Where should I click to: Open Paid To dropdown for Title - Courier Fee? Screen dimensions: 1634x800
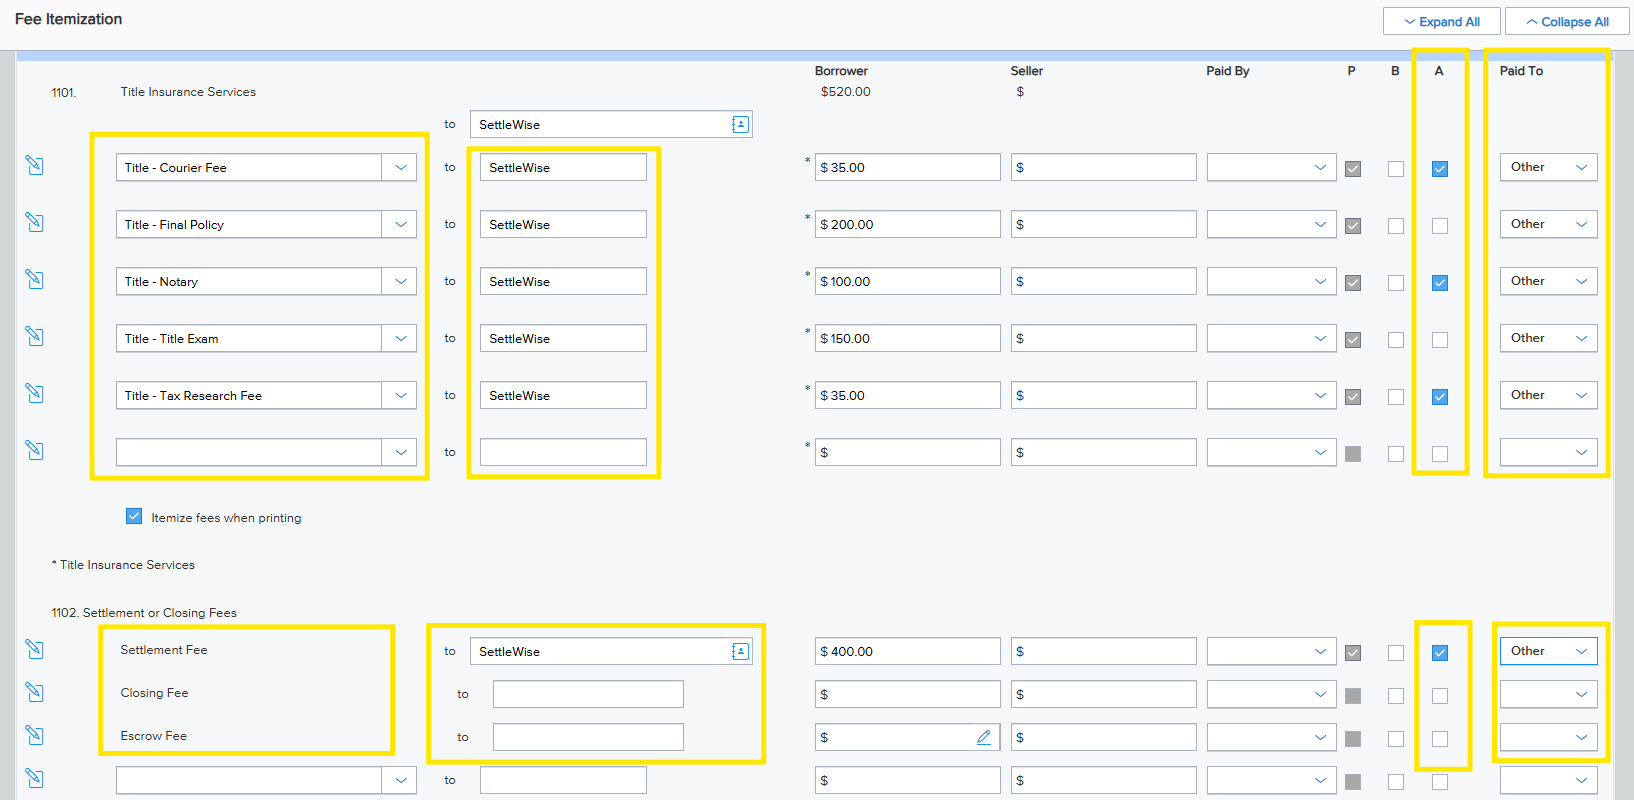1548,167
